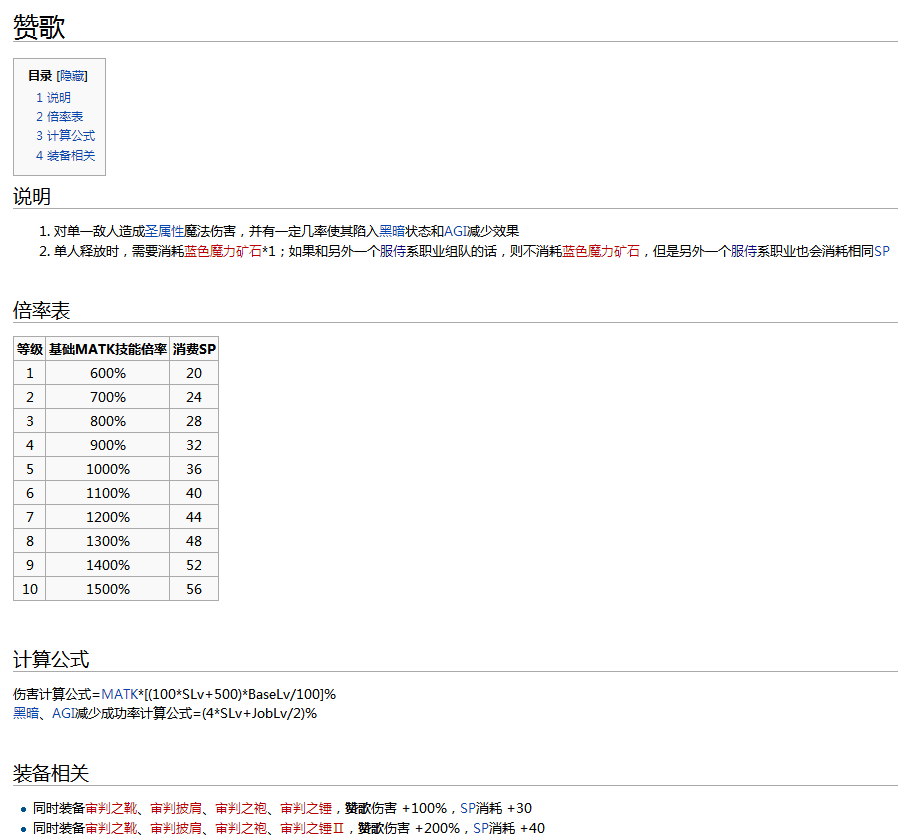Select the 600% cell
This screenshot has height=837, width=898.
(108, 373)
